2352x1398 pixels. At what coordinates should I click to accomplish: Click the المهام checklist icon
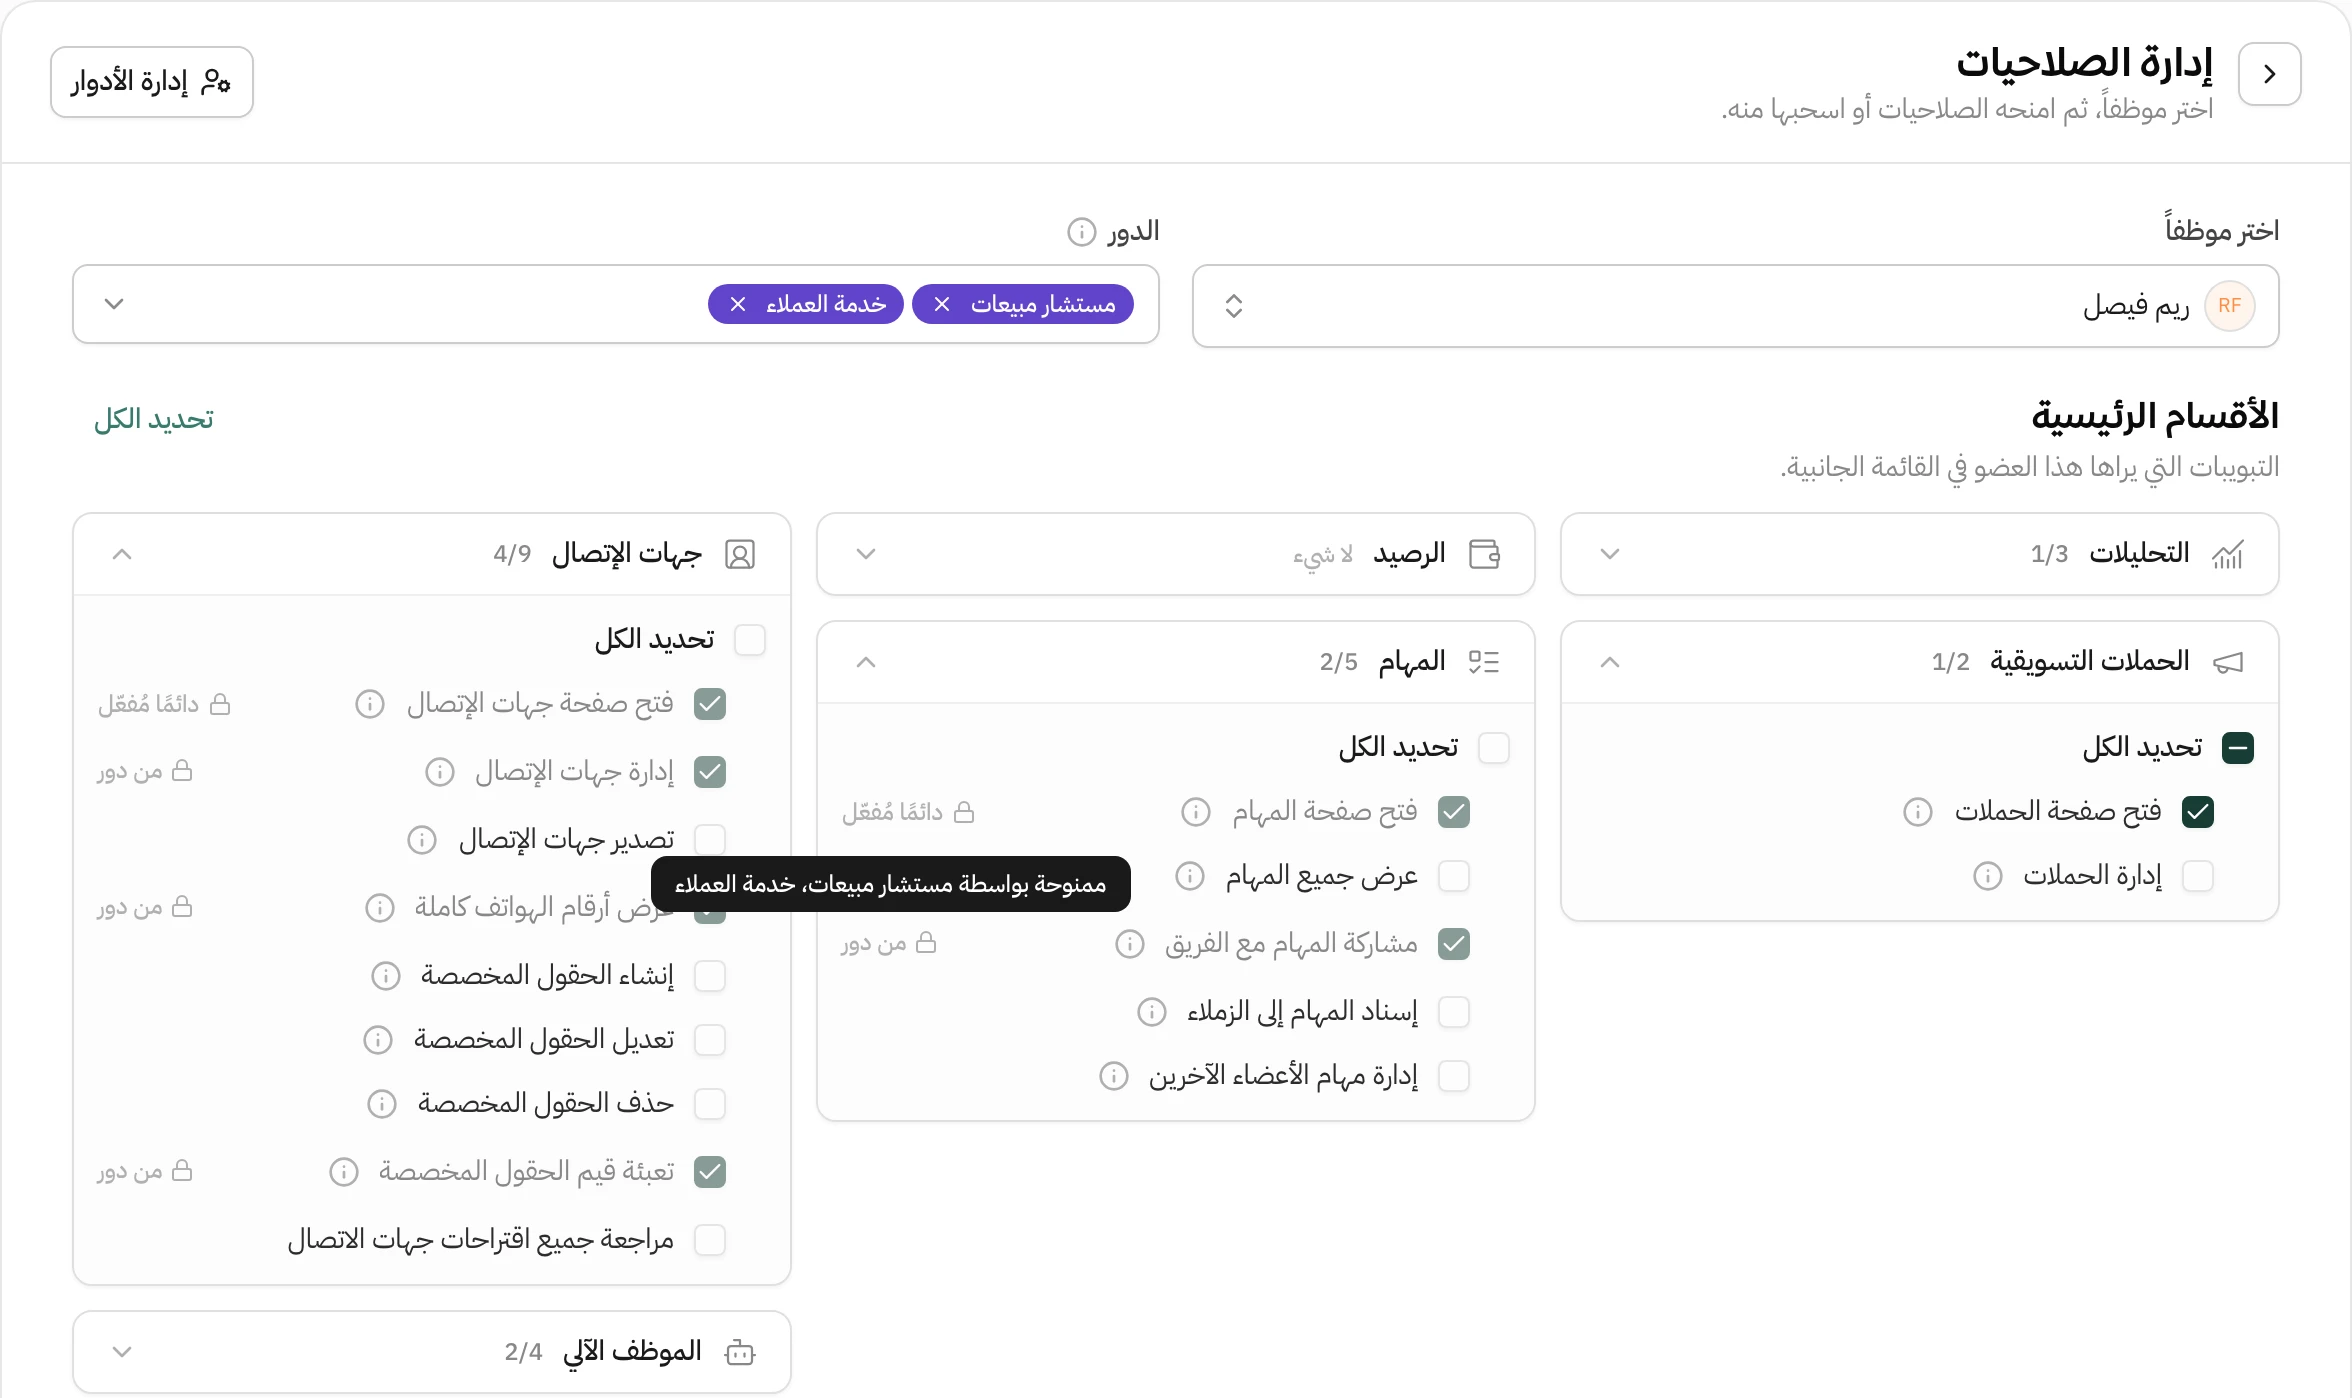coord(1484,662)
